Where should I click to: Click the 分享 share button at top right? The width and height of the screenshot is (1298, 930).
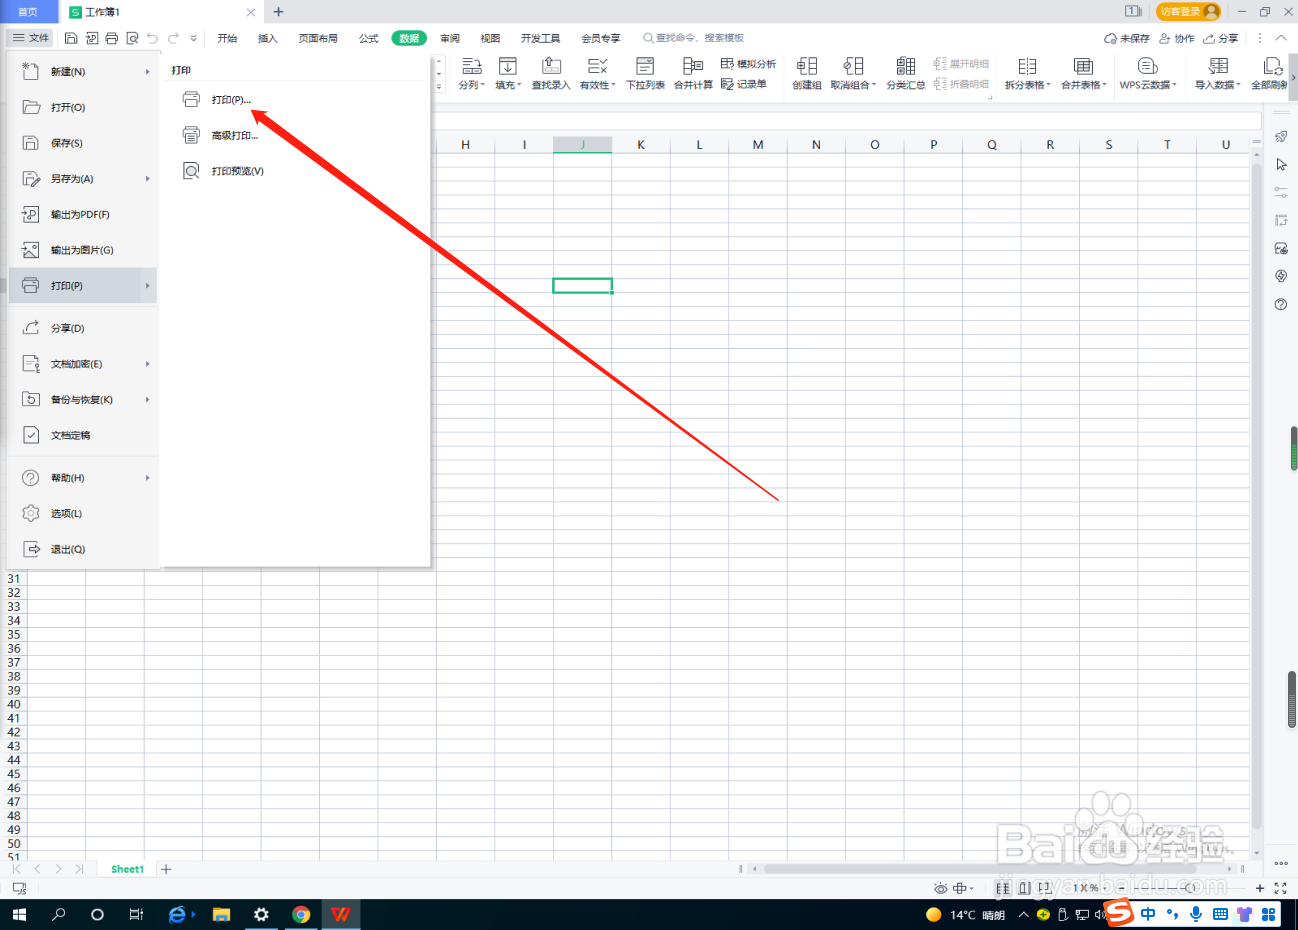pos(1221,38)
